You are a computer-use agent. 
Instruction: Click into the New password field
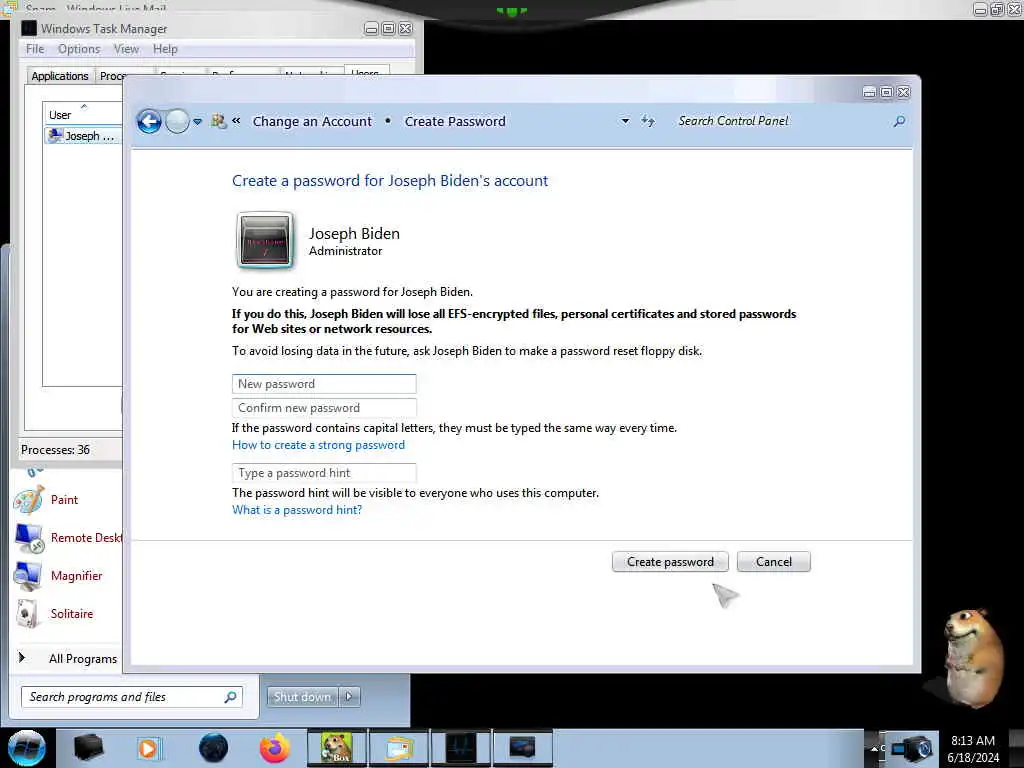click(x=324, y=384)
